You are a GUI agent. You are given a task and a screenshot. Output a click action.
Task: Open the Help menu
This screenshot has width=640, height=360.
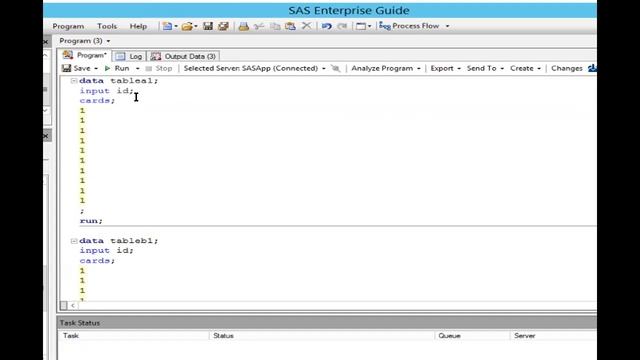[x=138, y=26]
